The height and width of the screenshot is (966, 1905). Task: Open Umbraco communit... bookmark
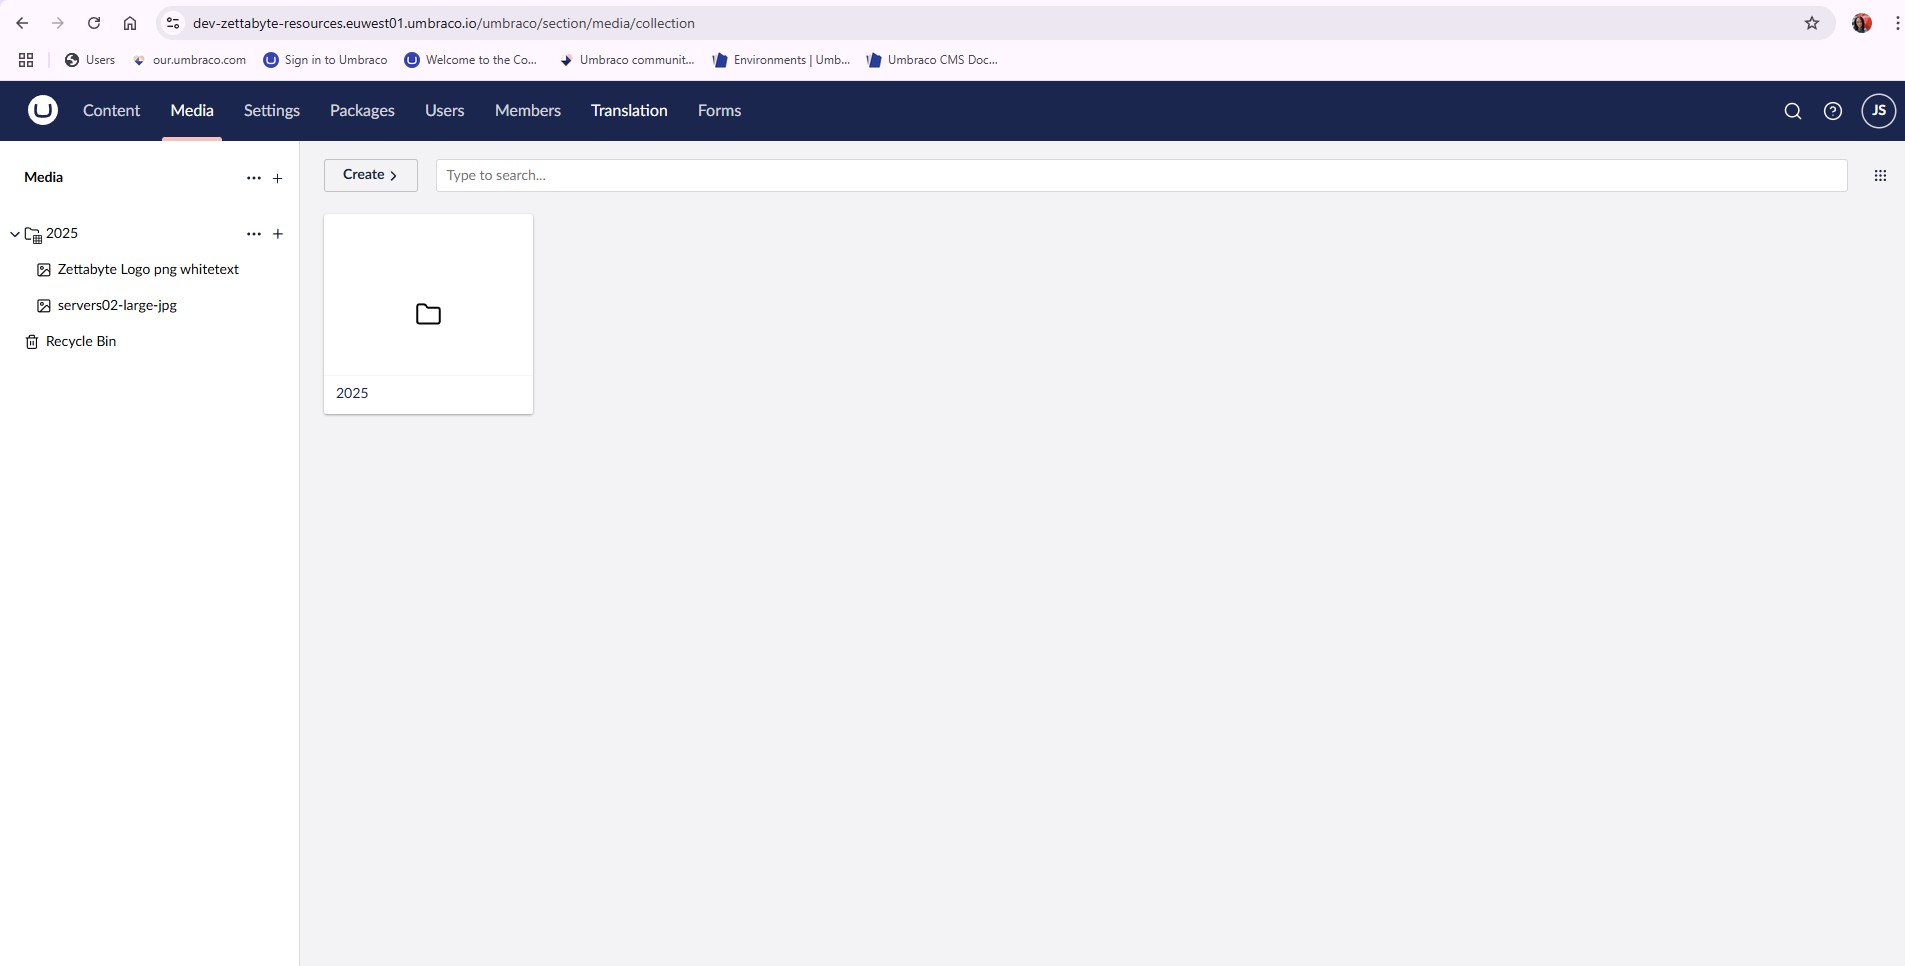pyautogui.click(x=626, y=60)
